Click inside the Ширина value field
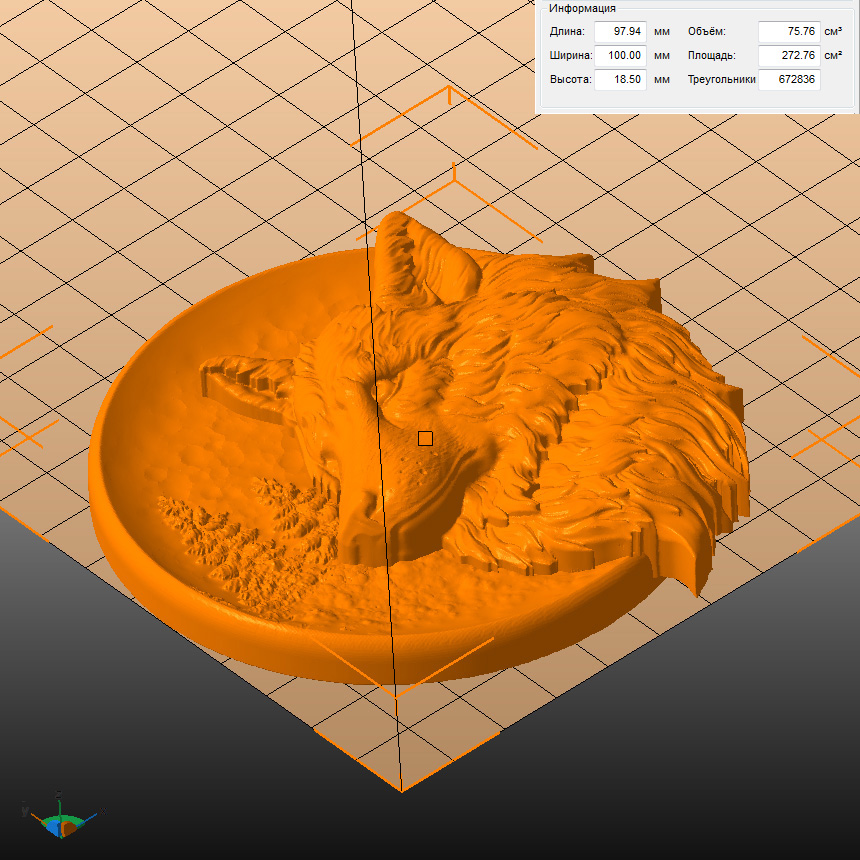Viewport: 860px width, 860px height. coord(620,56)
